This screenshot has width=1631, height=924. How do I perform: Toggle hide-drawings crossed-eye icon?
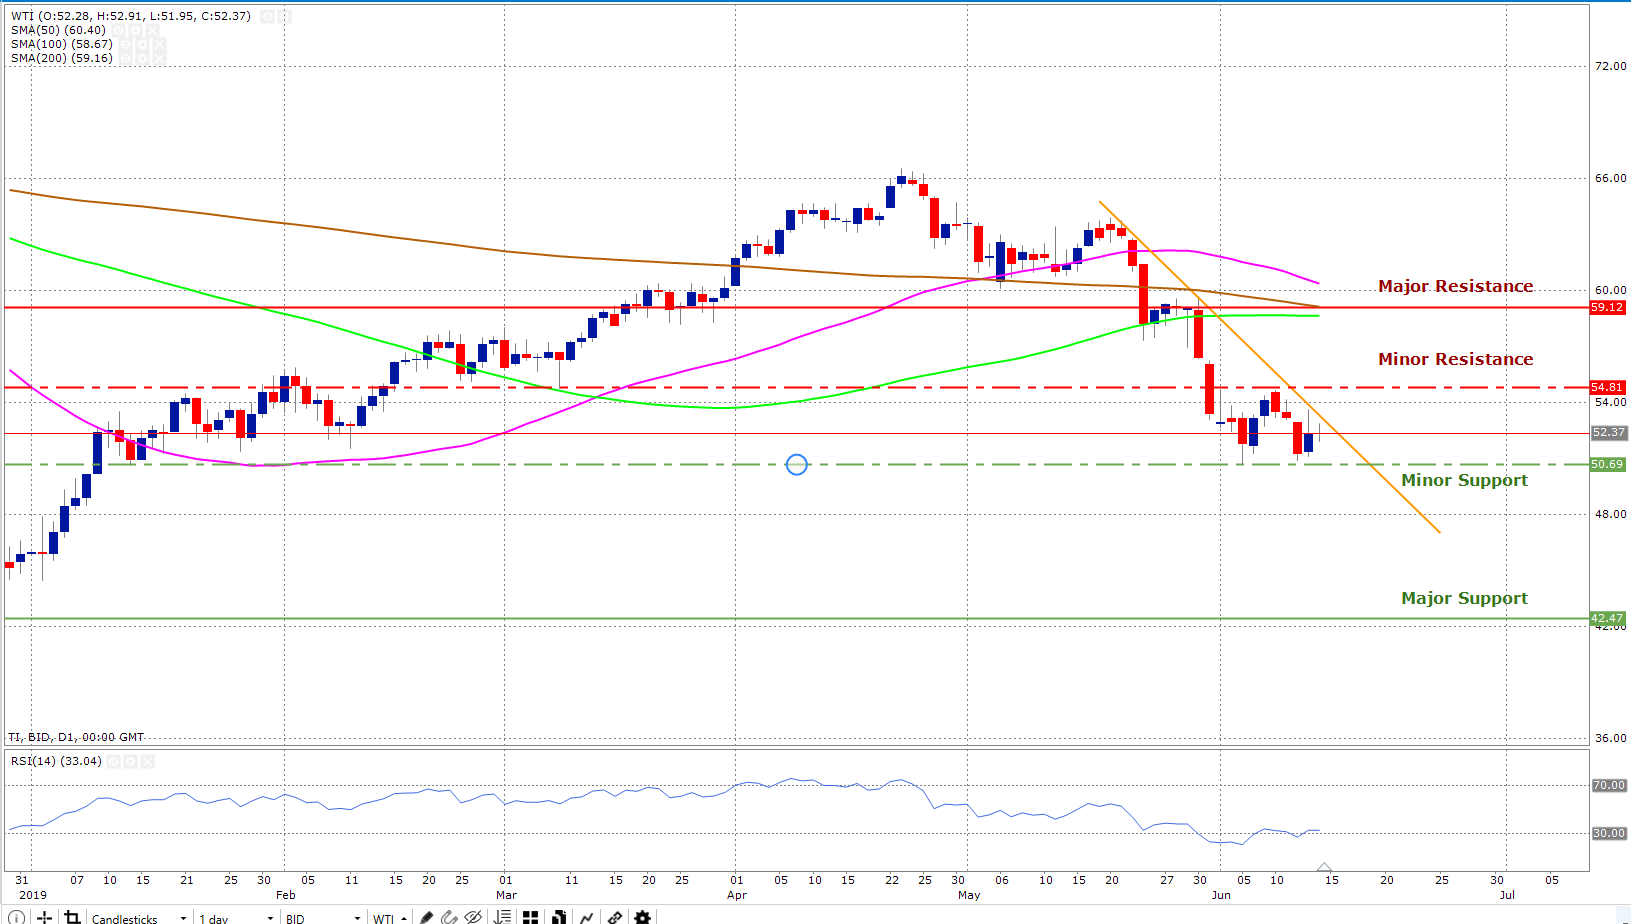(x=473, y=917)
